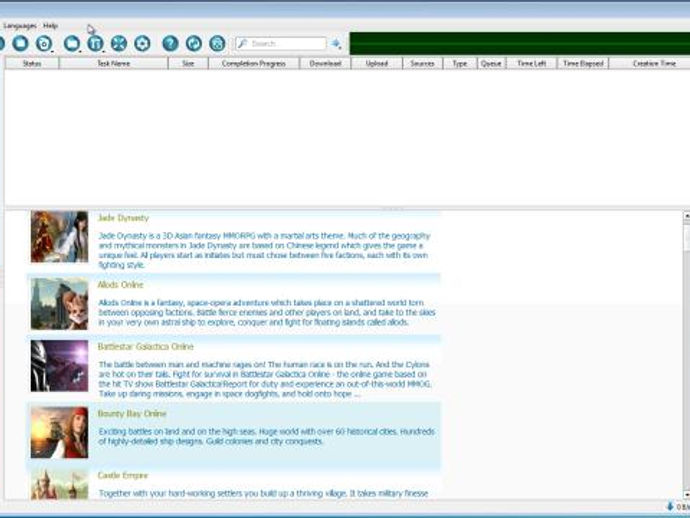The image size is (690, 518).
Task: Sort tasks by the Status column
Action: (x=32, y=63)
